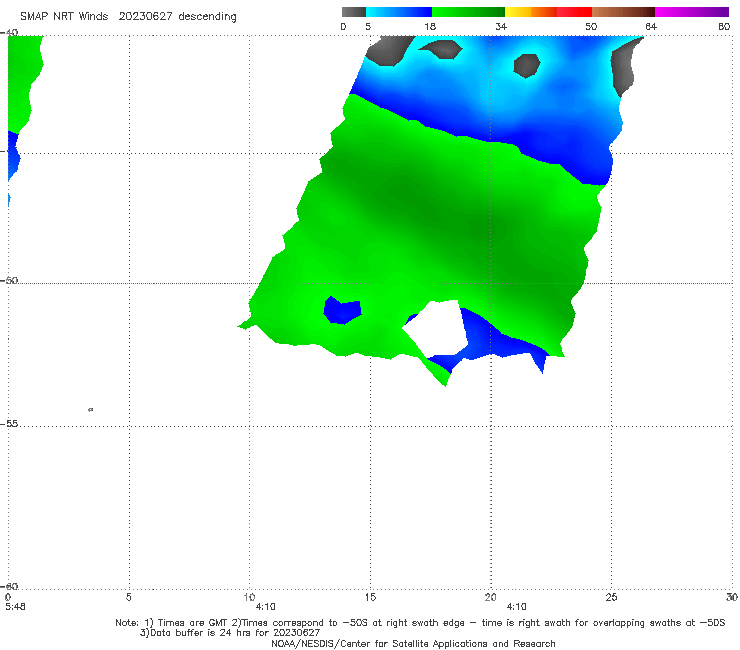Click the latitude label '-55'
Screen dimensions: 740x650
click(9, 424)
